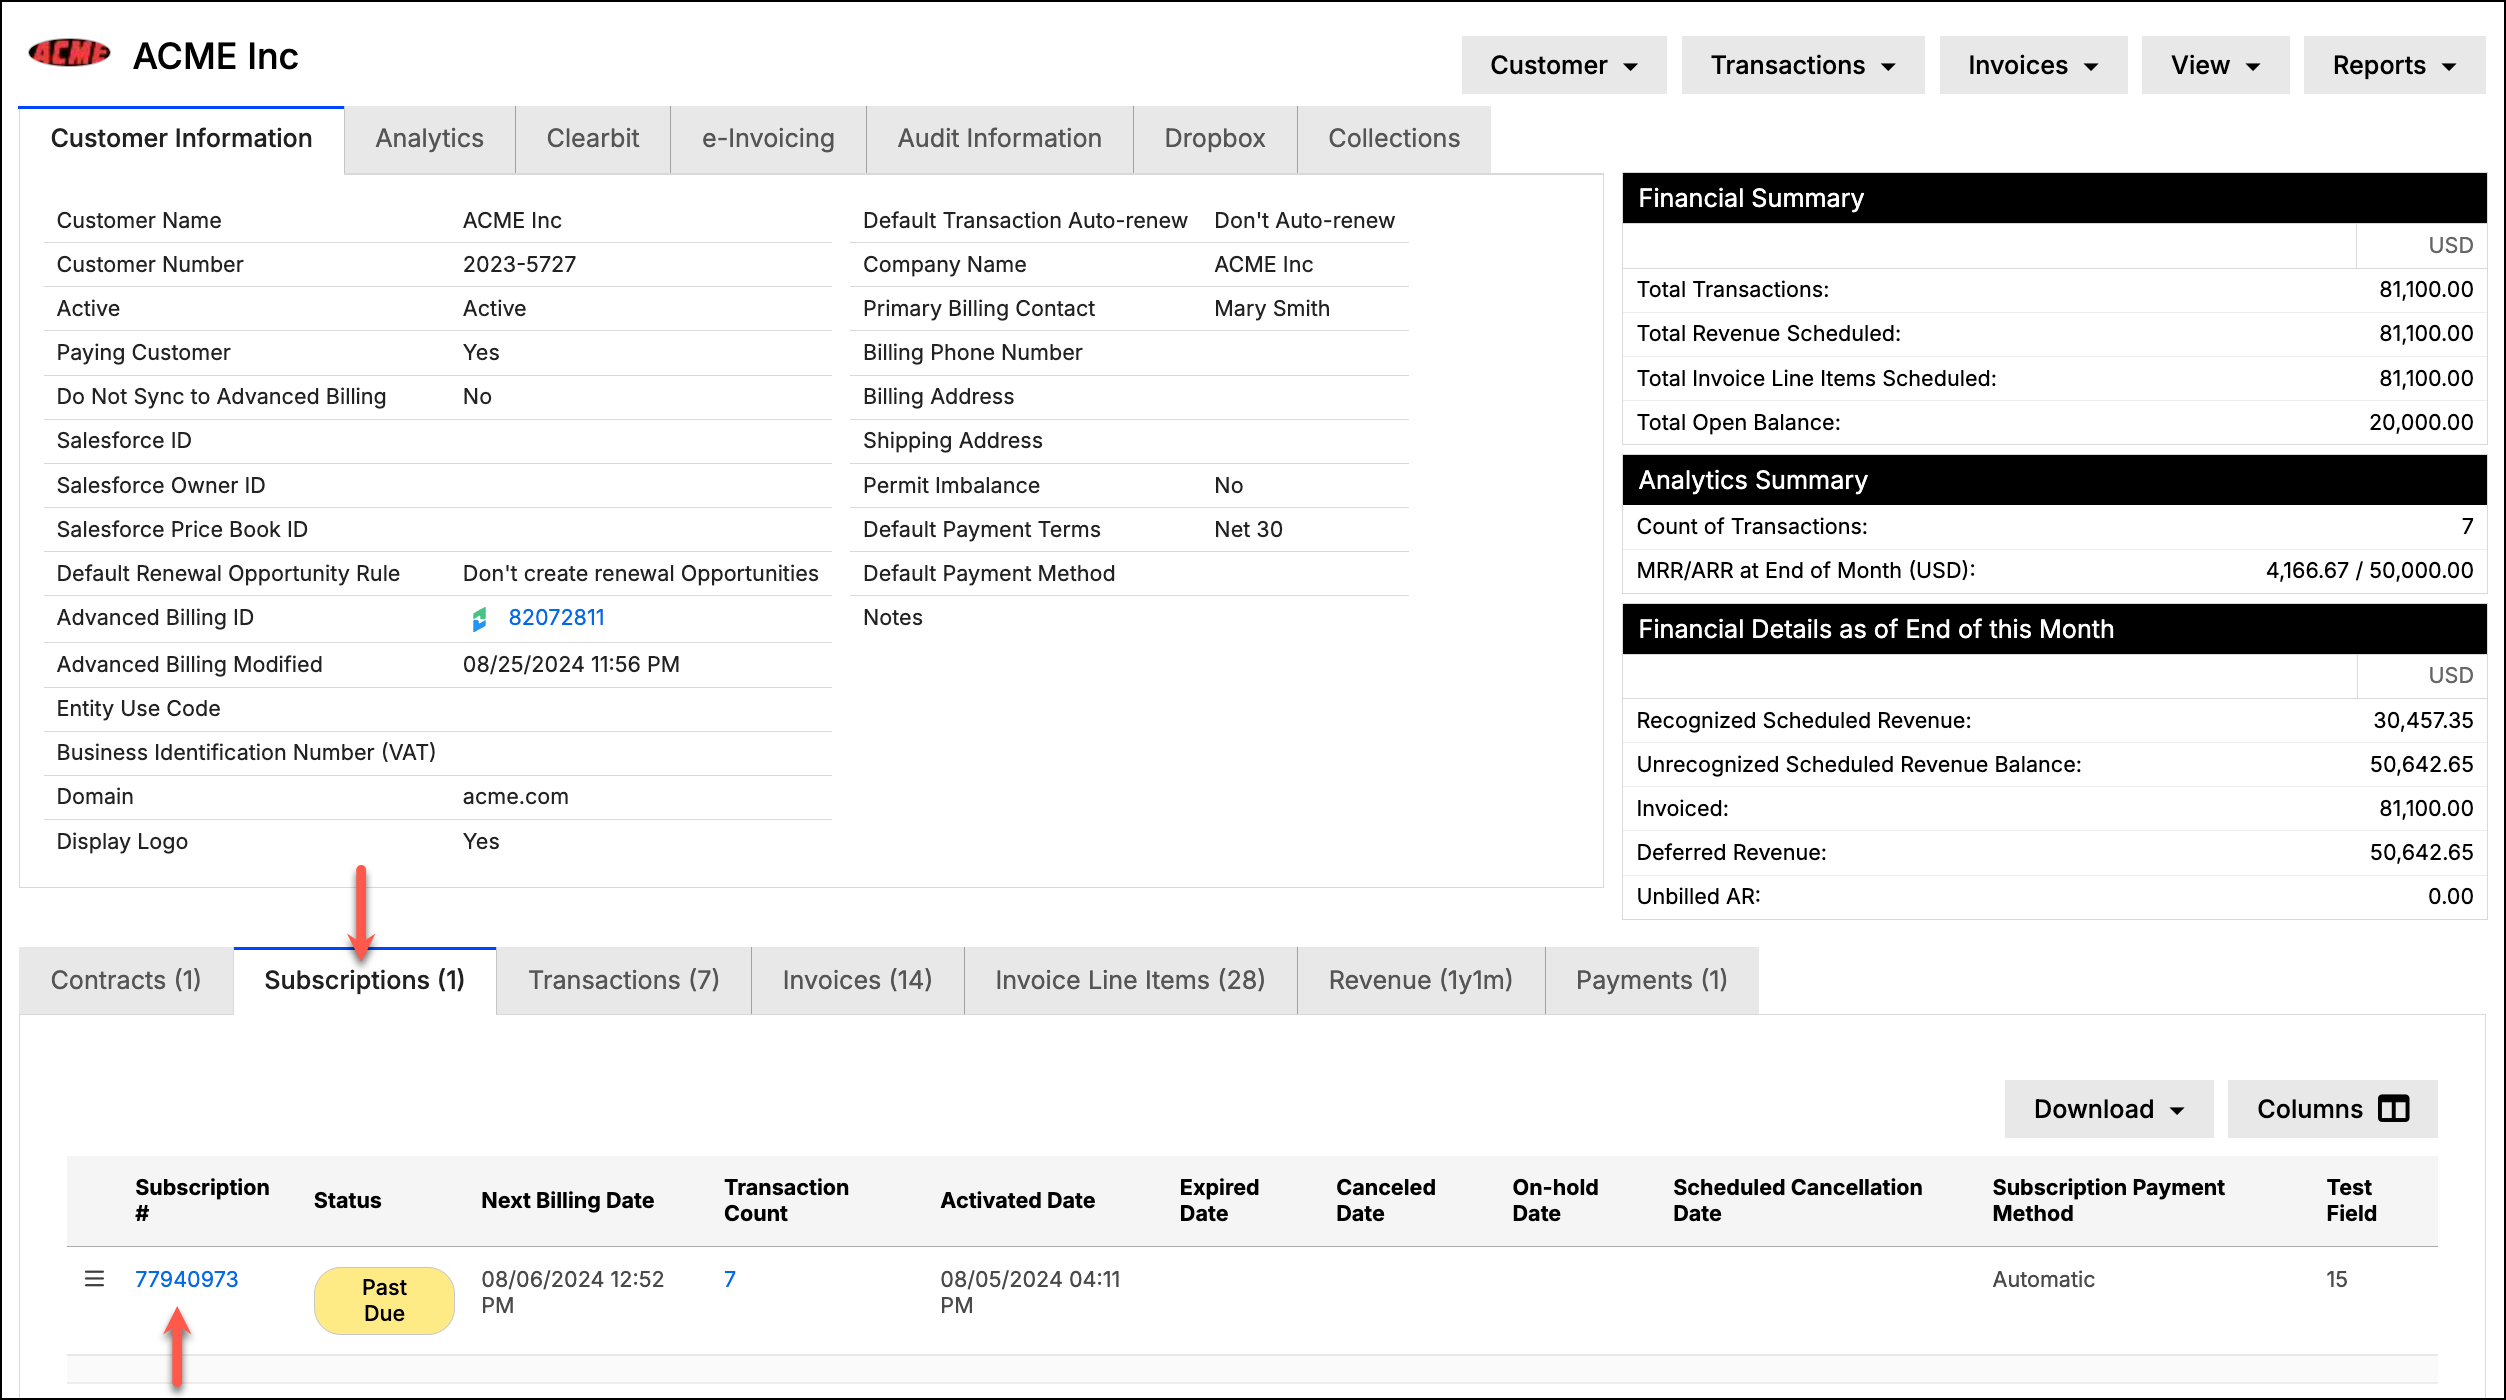The image size is (2506, 1400).
Task: Click Don't Auto-renew value
Action: point(1304,221)
